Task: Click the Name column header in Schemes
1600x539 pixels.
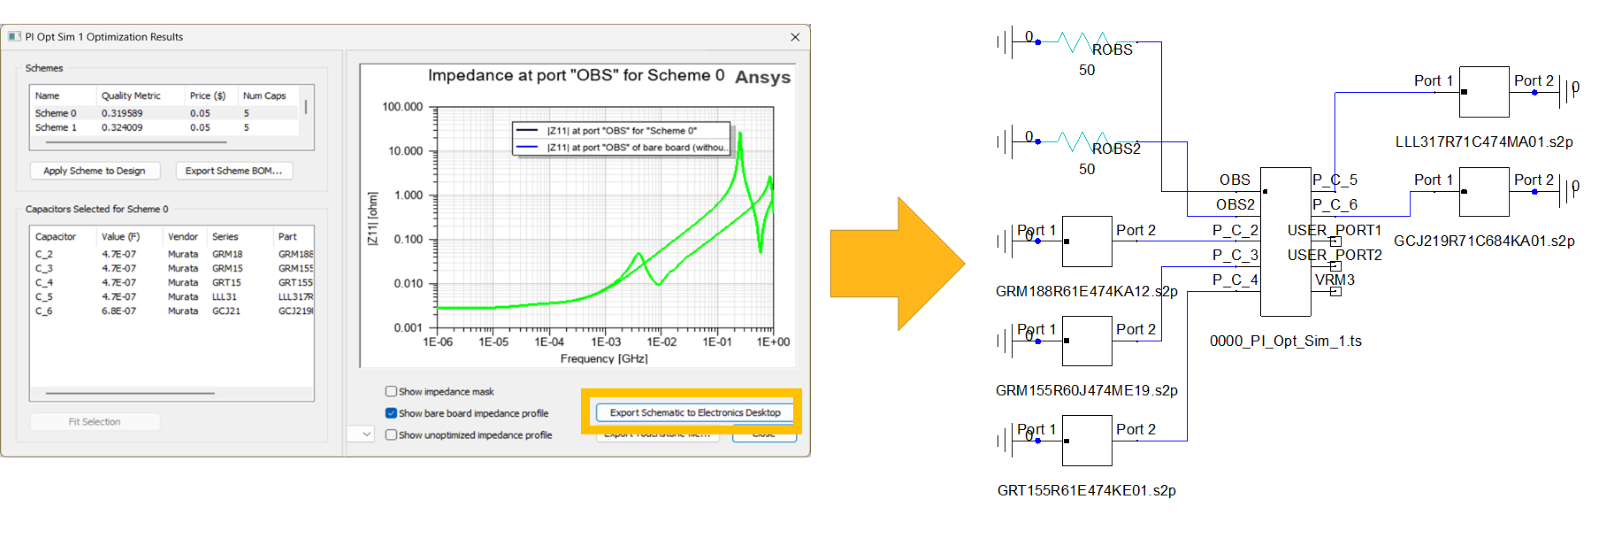Action: (64, 96)
